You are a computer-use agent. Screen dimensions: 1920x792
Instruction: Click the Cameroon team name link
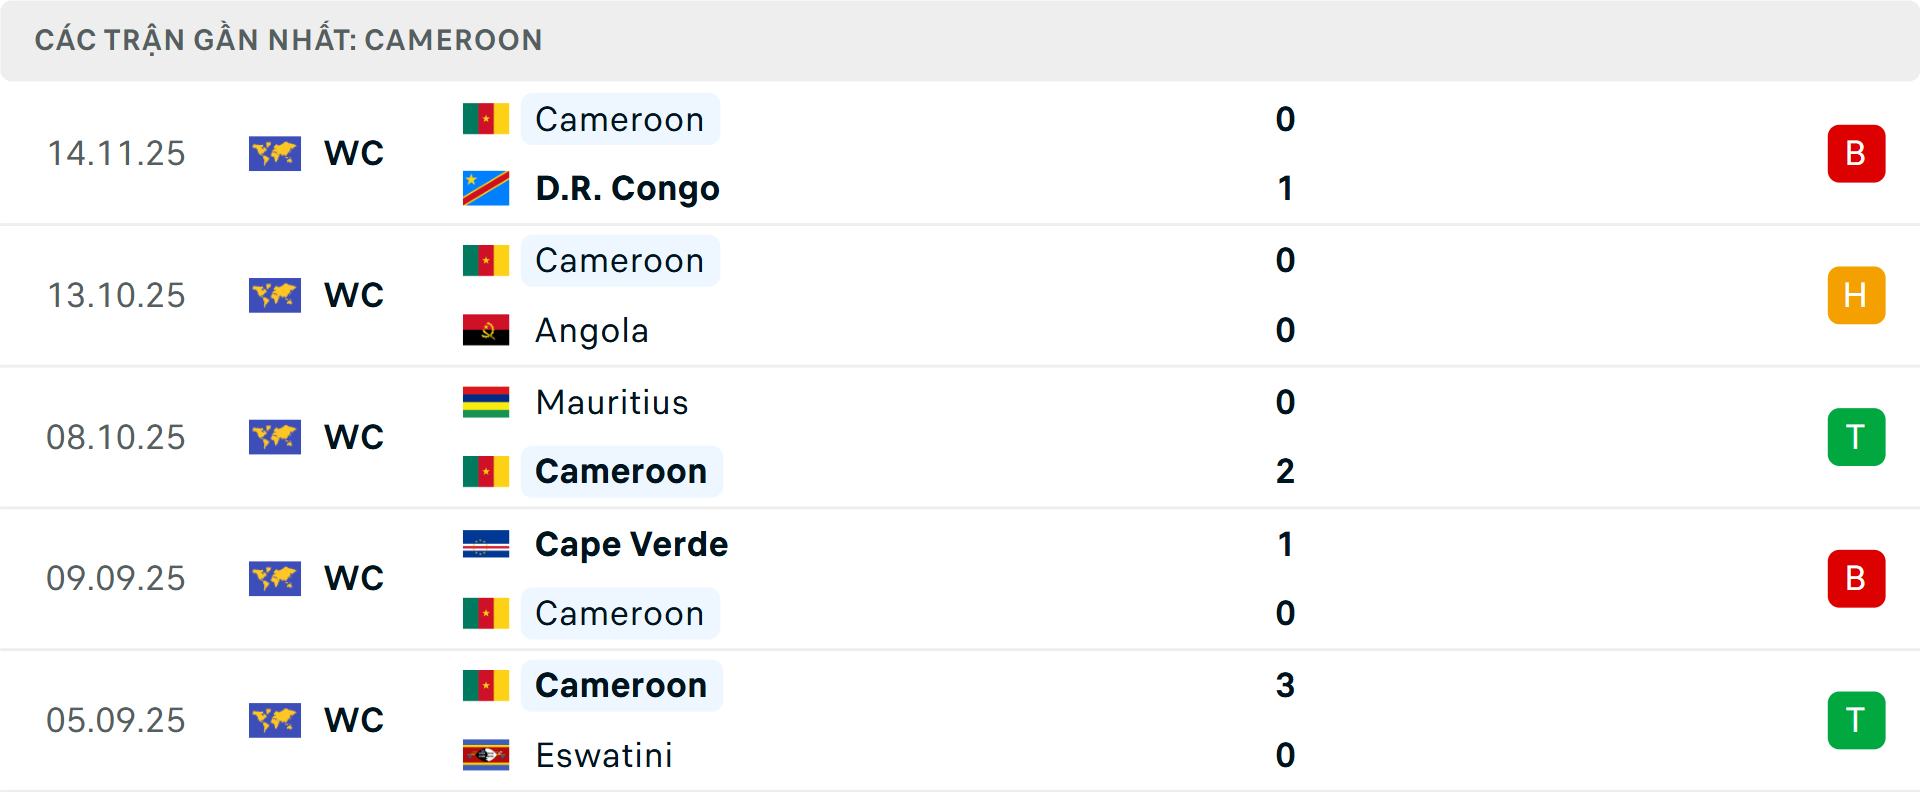620,118
